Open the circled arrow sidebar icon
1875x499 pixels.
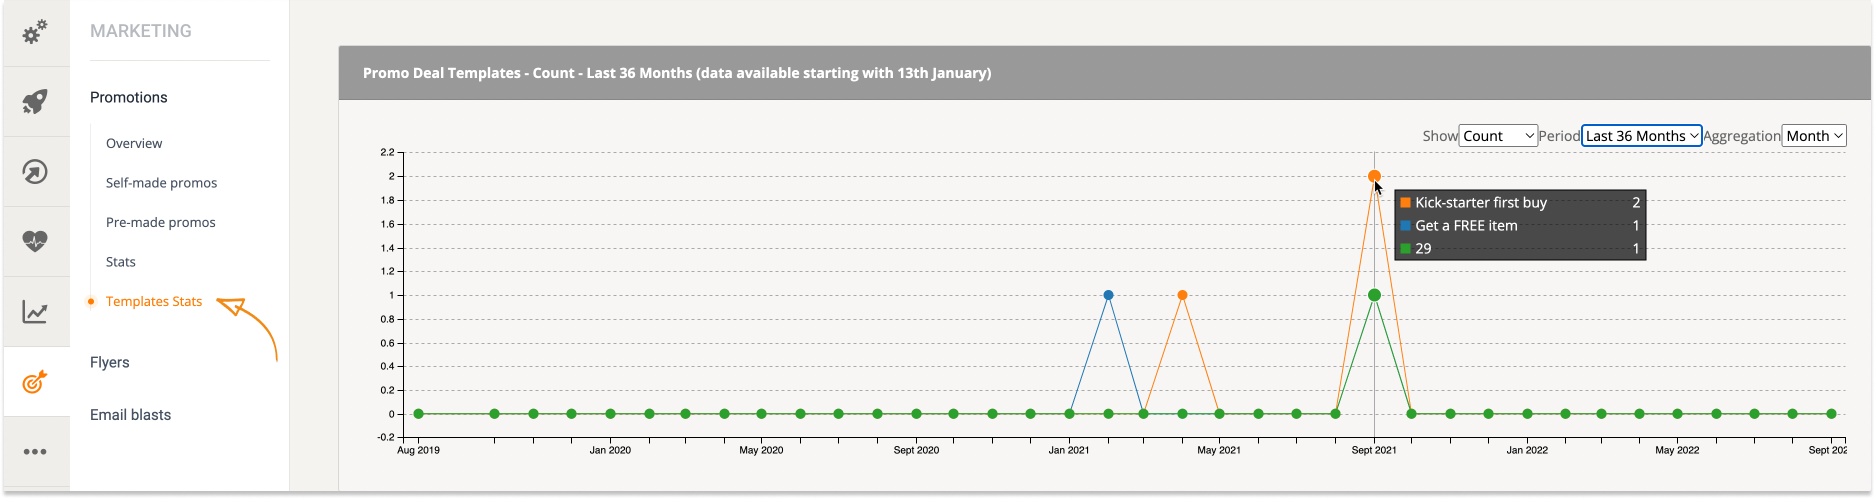point(35,172)
